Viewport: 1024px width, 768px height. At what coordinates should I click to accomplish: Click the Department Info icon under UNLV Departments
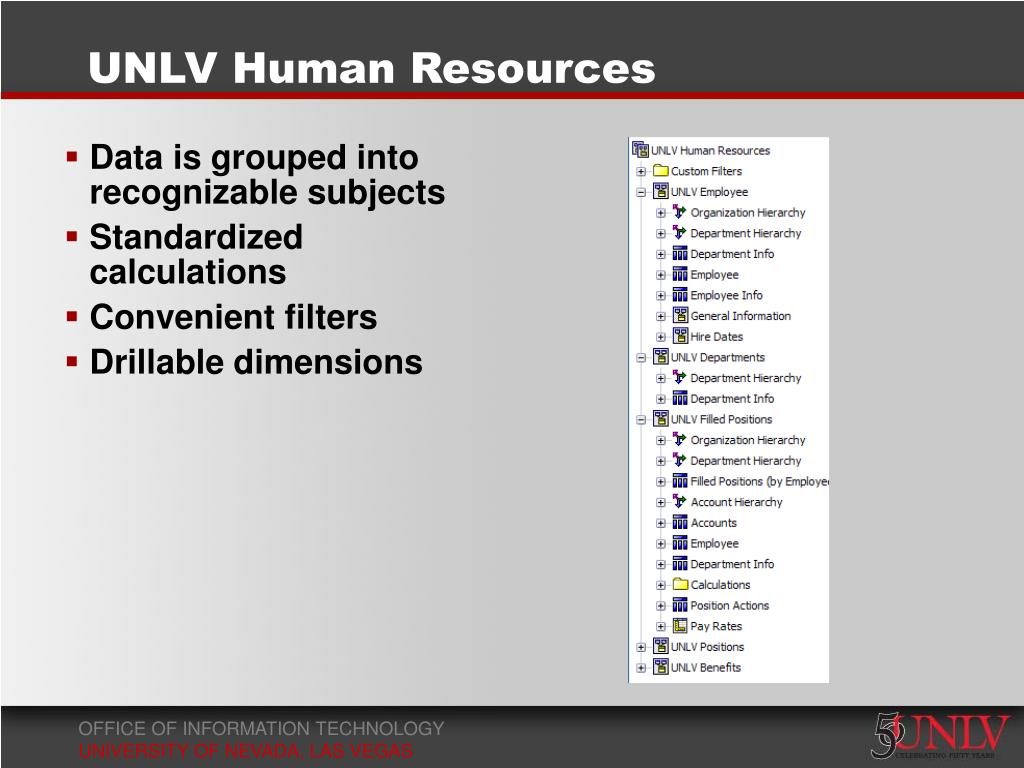(680, 398)
